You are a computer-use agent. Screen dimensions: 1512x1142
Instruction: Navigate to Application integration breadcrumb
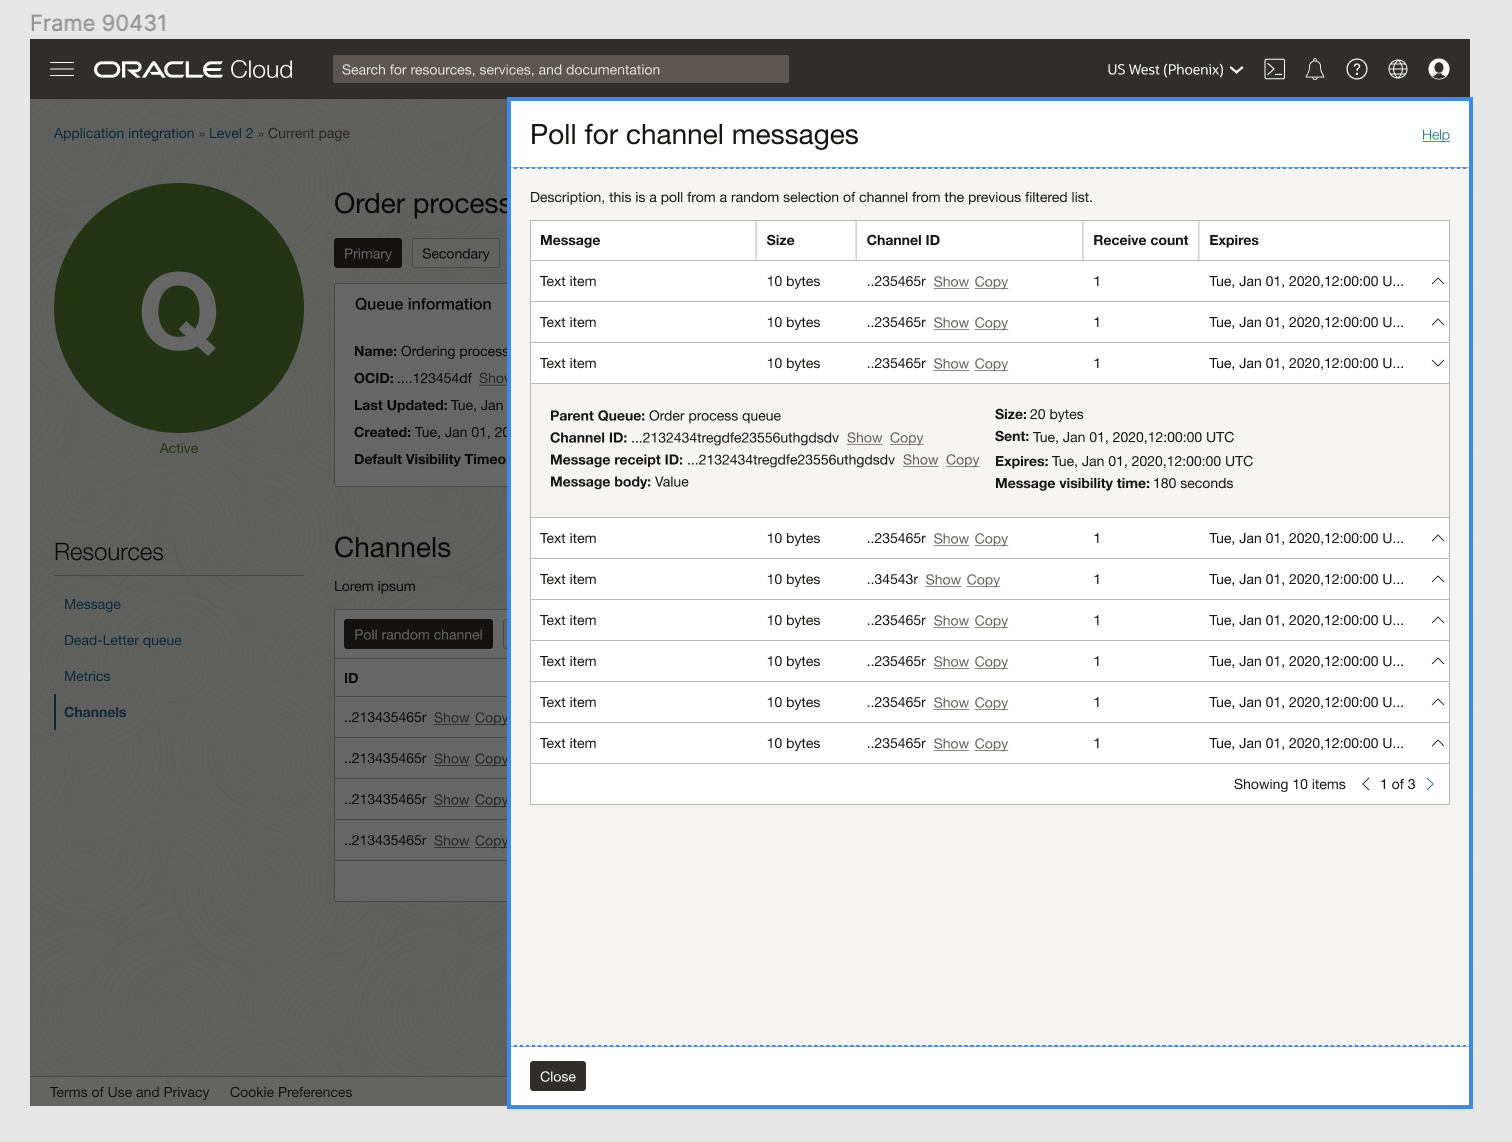click(x=123, y=132)
